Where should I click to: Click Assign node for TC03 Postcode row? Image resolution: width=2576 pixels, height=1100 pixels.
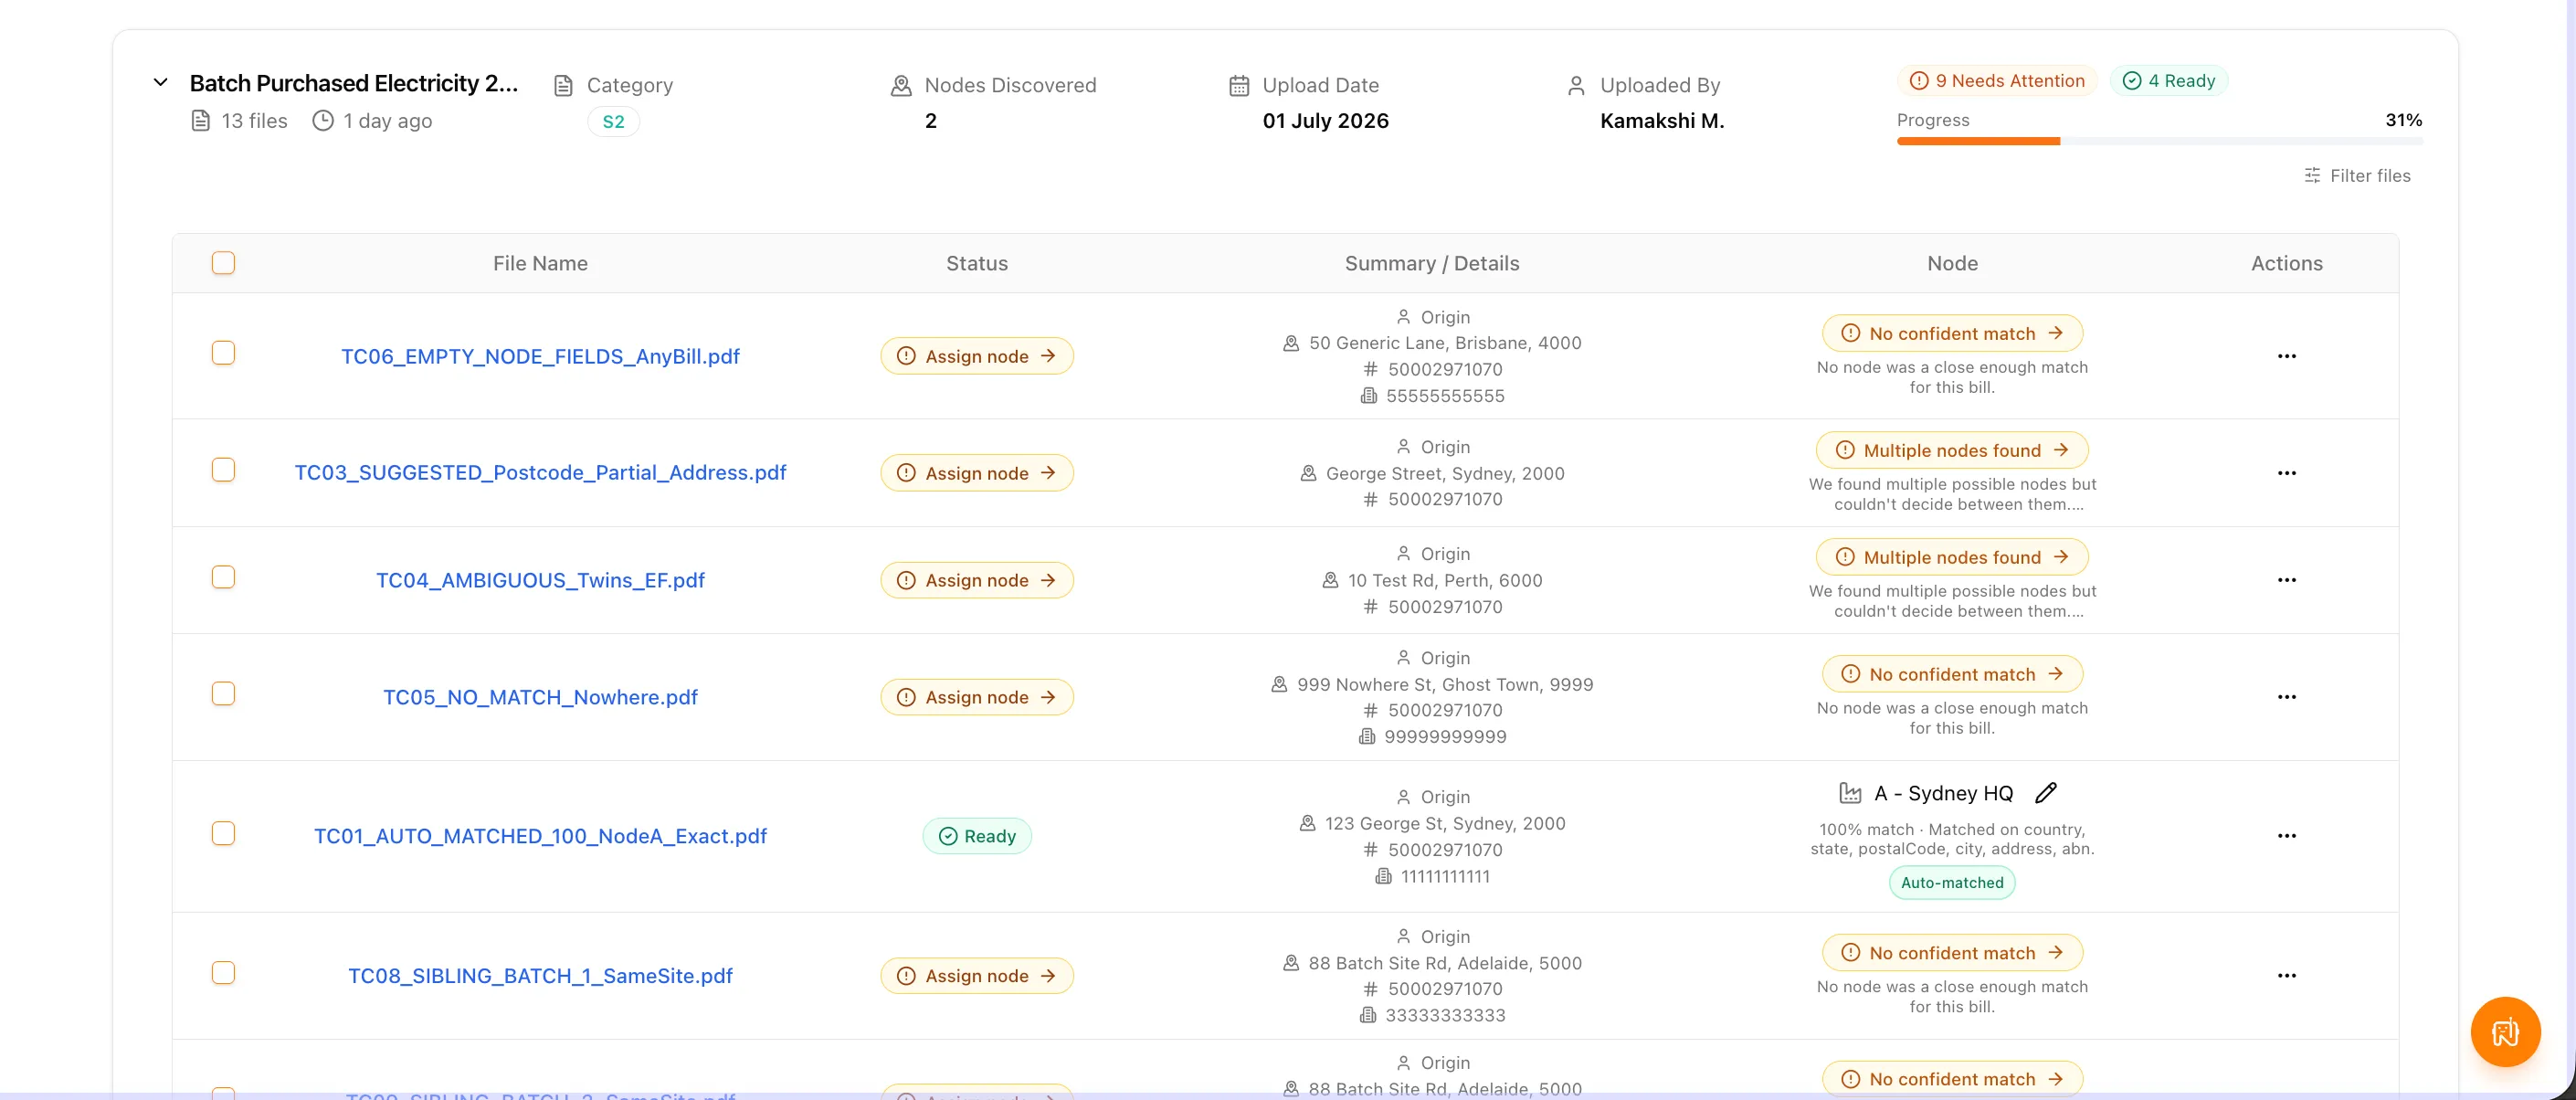pos(977,474)
